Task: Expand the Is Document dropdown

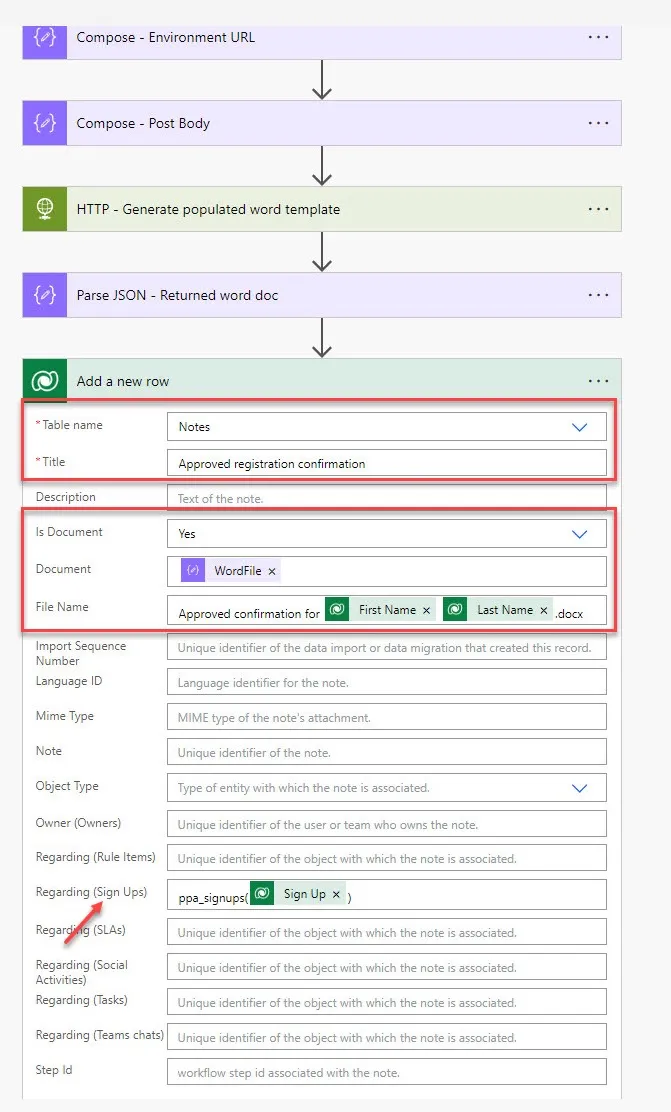Action: coord(580,534)
